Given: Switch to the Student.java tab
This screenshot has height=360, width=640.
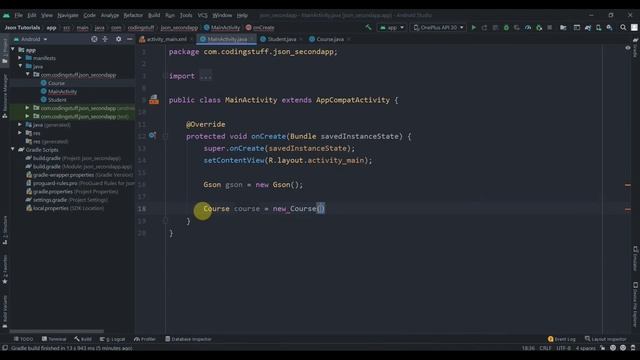Looking at the screenshot, I should (x=282, y=39).
